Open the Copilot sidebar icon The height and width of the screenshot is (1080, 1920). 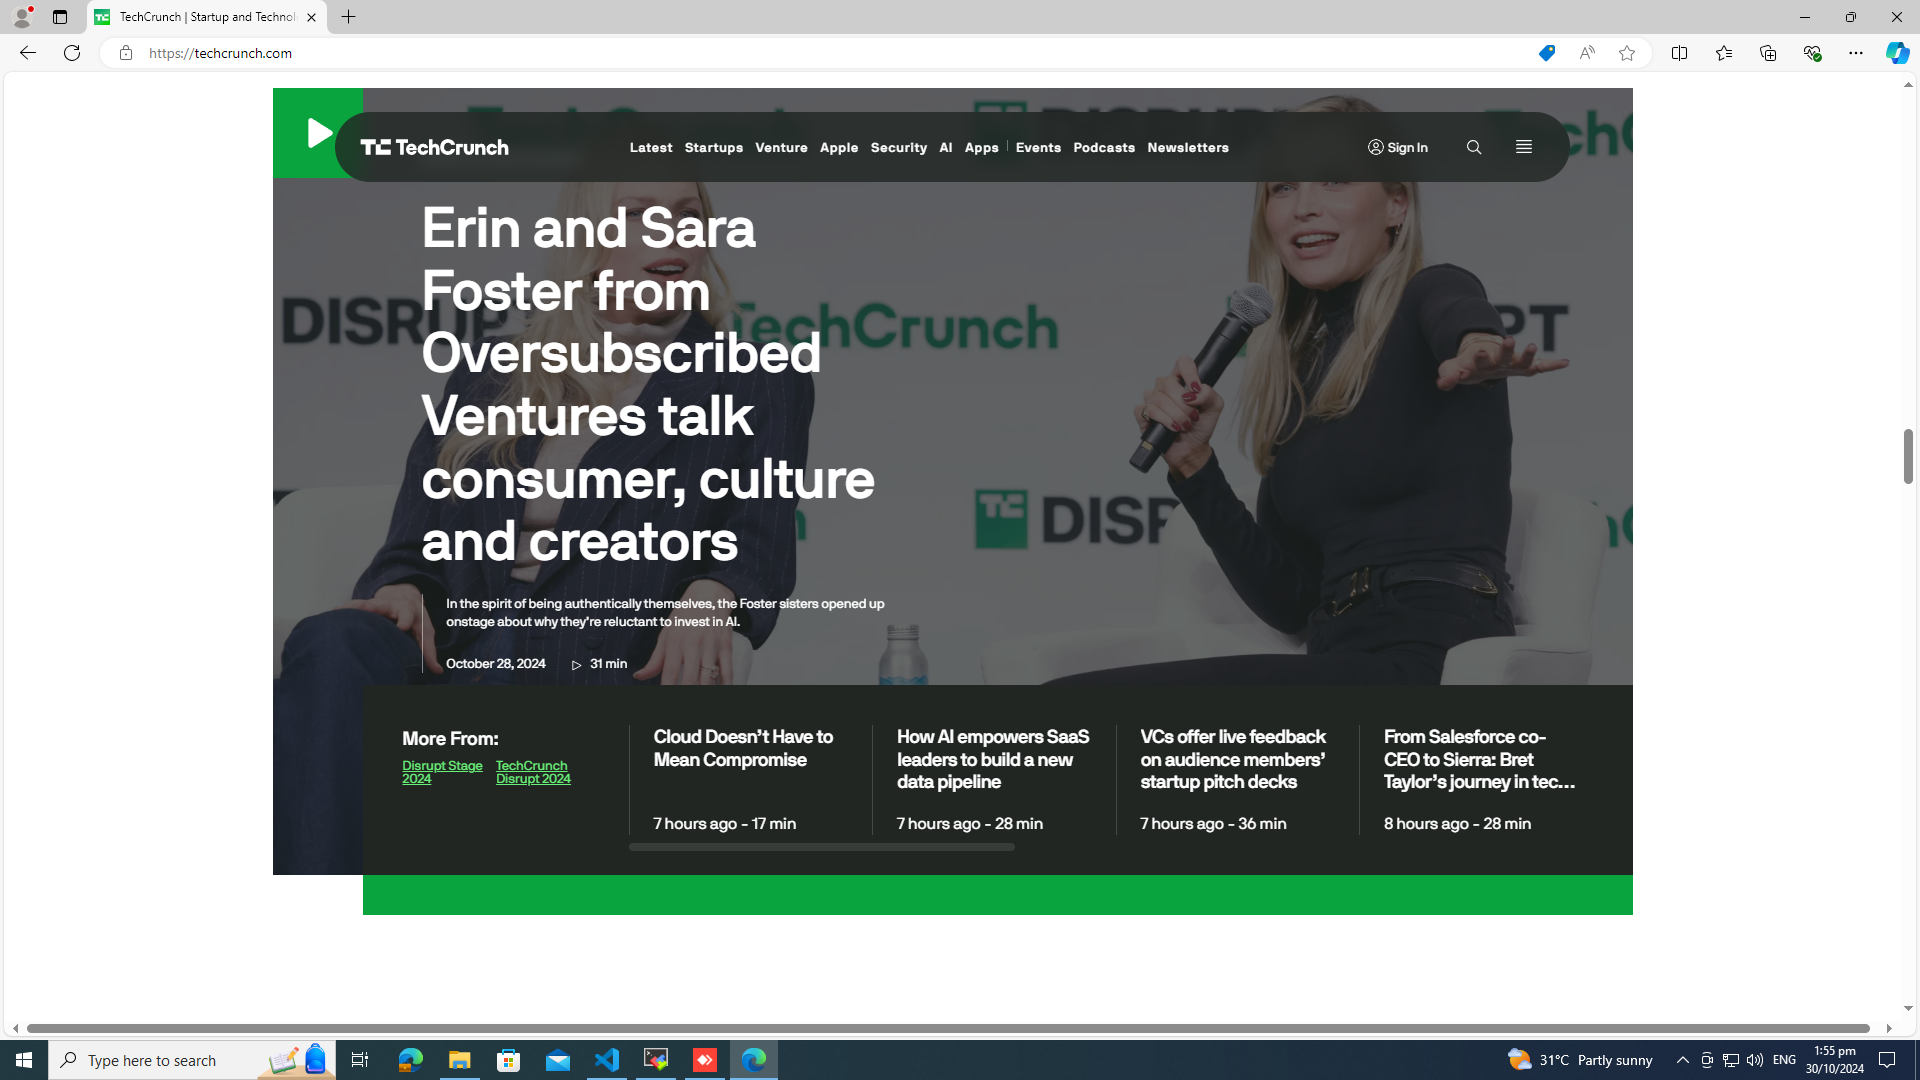pos(1896,53)
